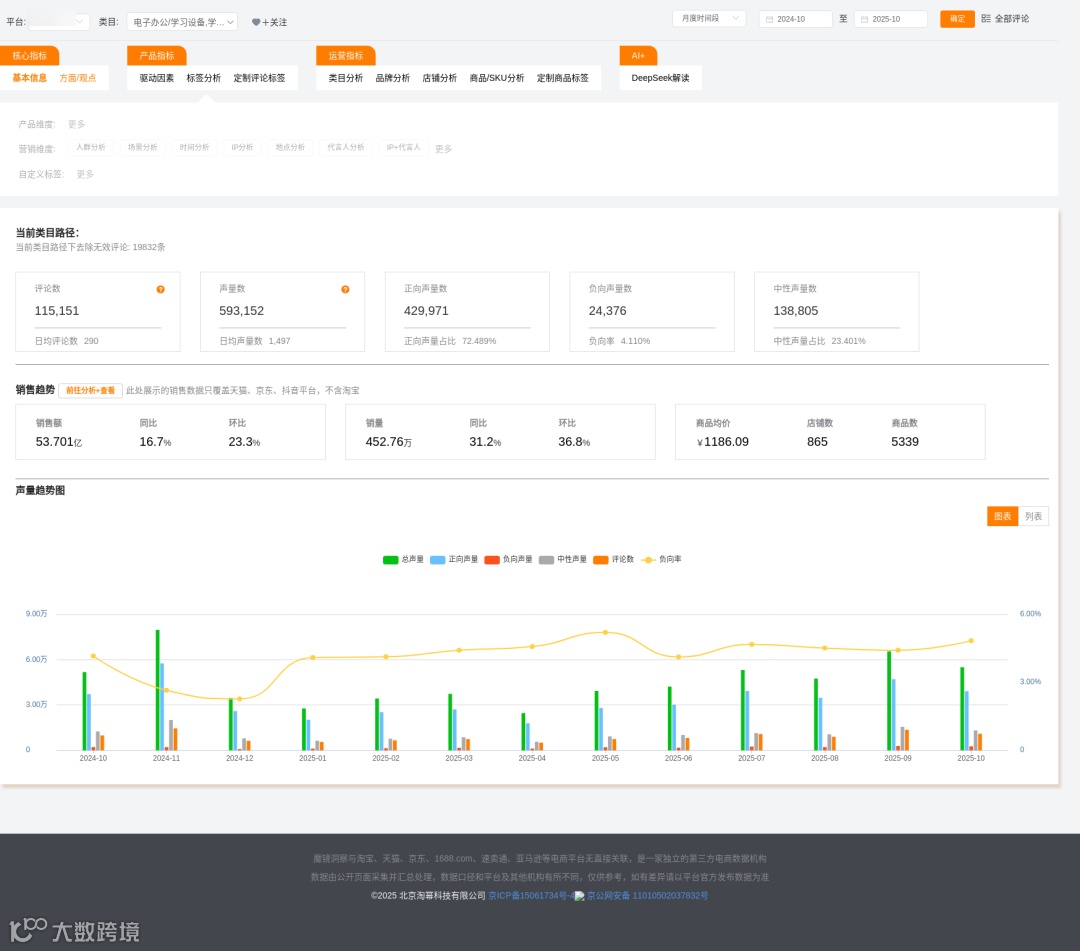Open the 京公网安备 footer link
This screenshot has height=951, width=1080.
[647, 896]
